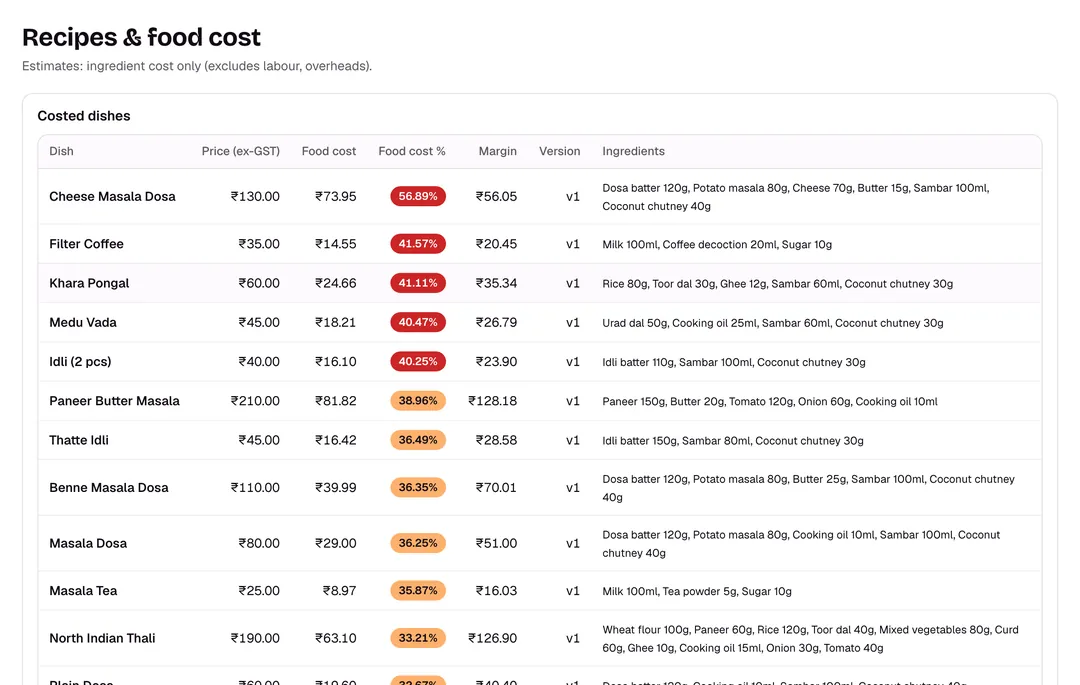Select the Benne Masala Dosa dish name
The height and width of the screenshot is (685, 1080).
109,488
